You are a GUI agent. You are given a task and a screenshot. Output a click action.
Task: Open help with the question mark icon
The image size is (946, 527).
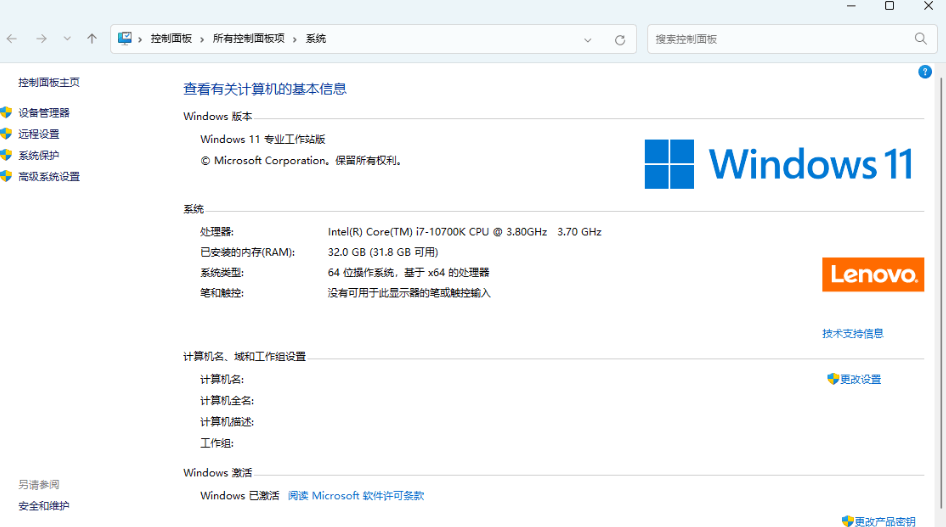pyautogui.click(x=925, y=72)
